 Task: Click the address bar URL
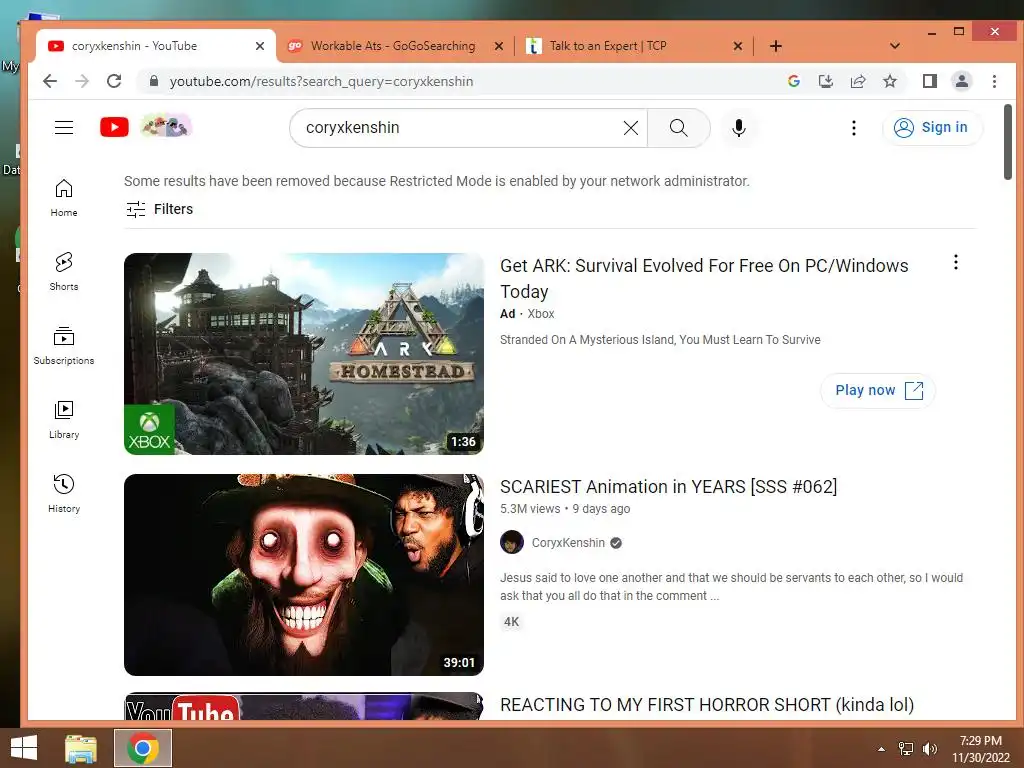[321, 82]
